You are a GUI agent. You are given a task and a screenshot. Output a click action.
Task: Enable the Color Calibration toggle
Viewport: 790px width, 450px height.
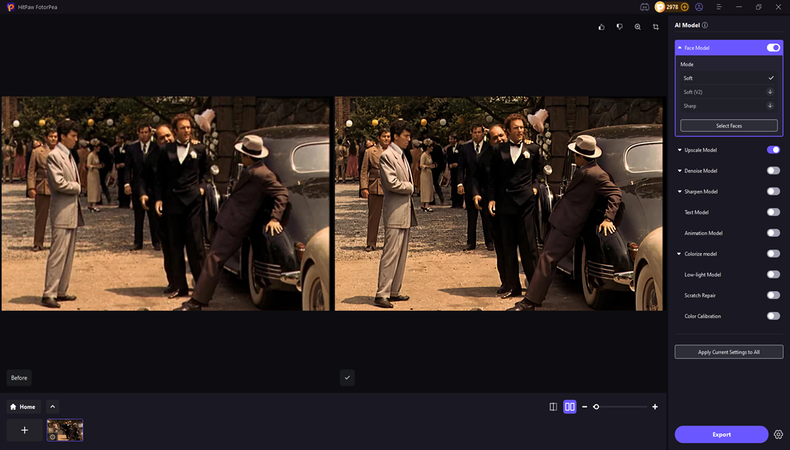click(x=773, y=316)
